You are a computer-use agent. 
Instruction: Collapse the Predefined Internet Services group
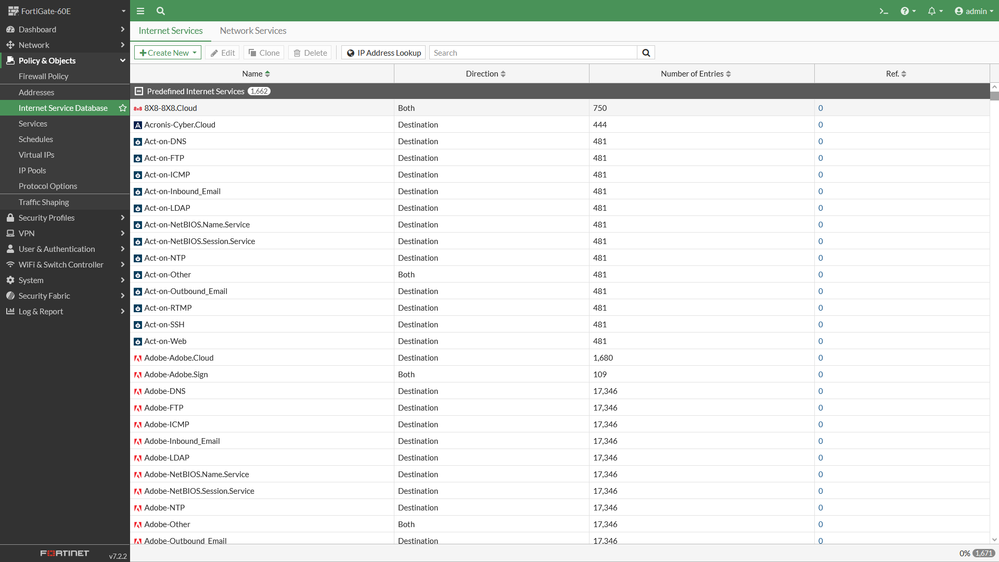[139, 91]
